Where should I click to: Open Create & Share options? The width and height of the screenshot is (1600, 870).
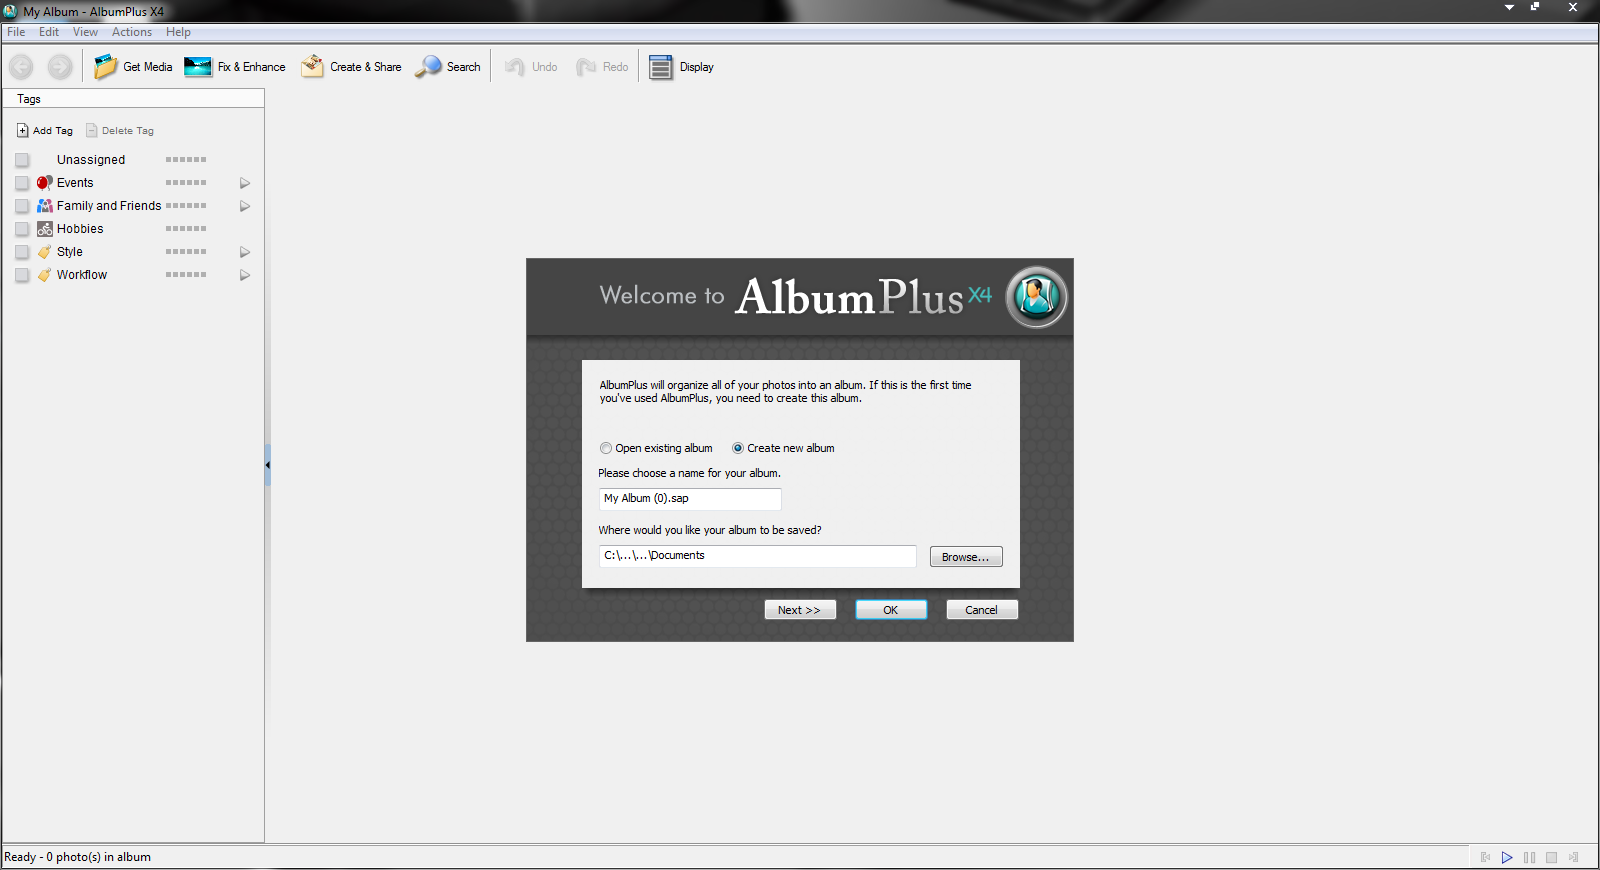coord(351,67)
